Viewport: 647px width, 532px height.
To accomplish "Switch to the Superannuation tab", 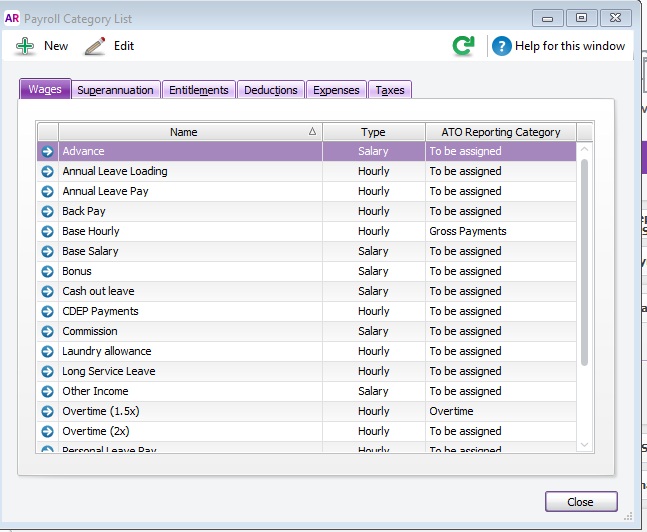I will 116,90.
